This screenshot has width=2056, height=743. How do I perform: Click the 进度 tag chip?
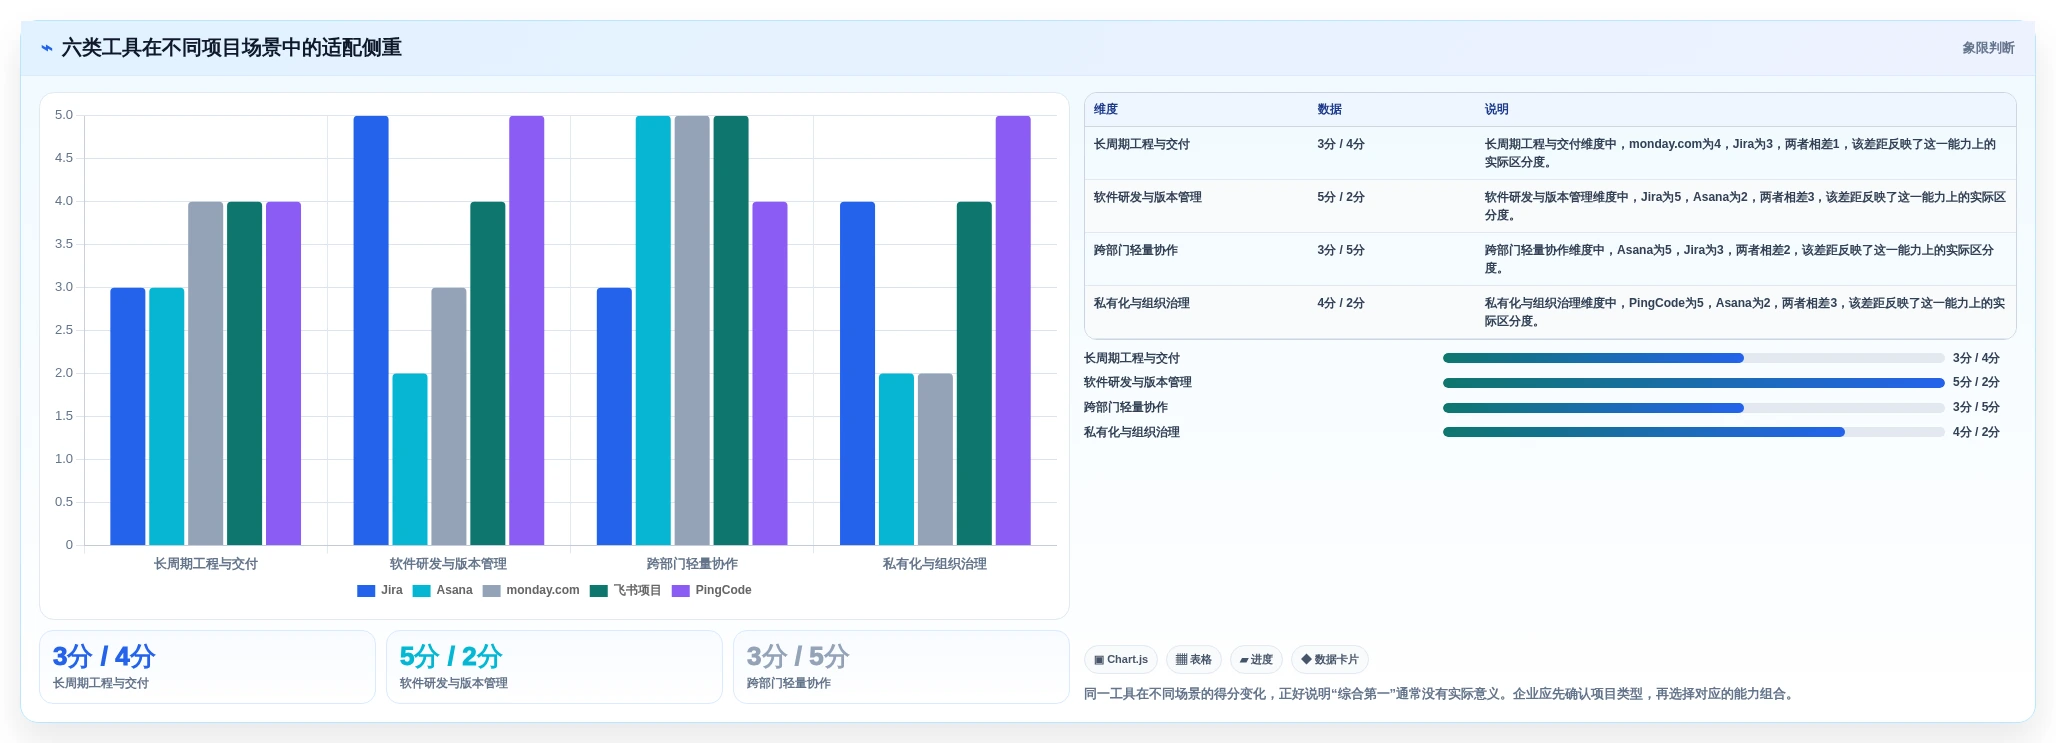click(x=1256, y=660)
